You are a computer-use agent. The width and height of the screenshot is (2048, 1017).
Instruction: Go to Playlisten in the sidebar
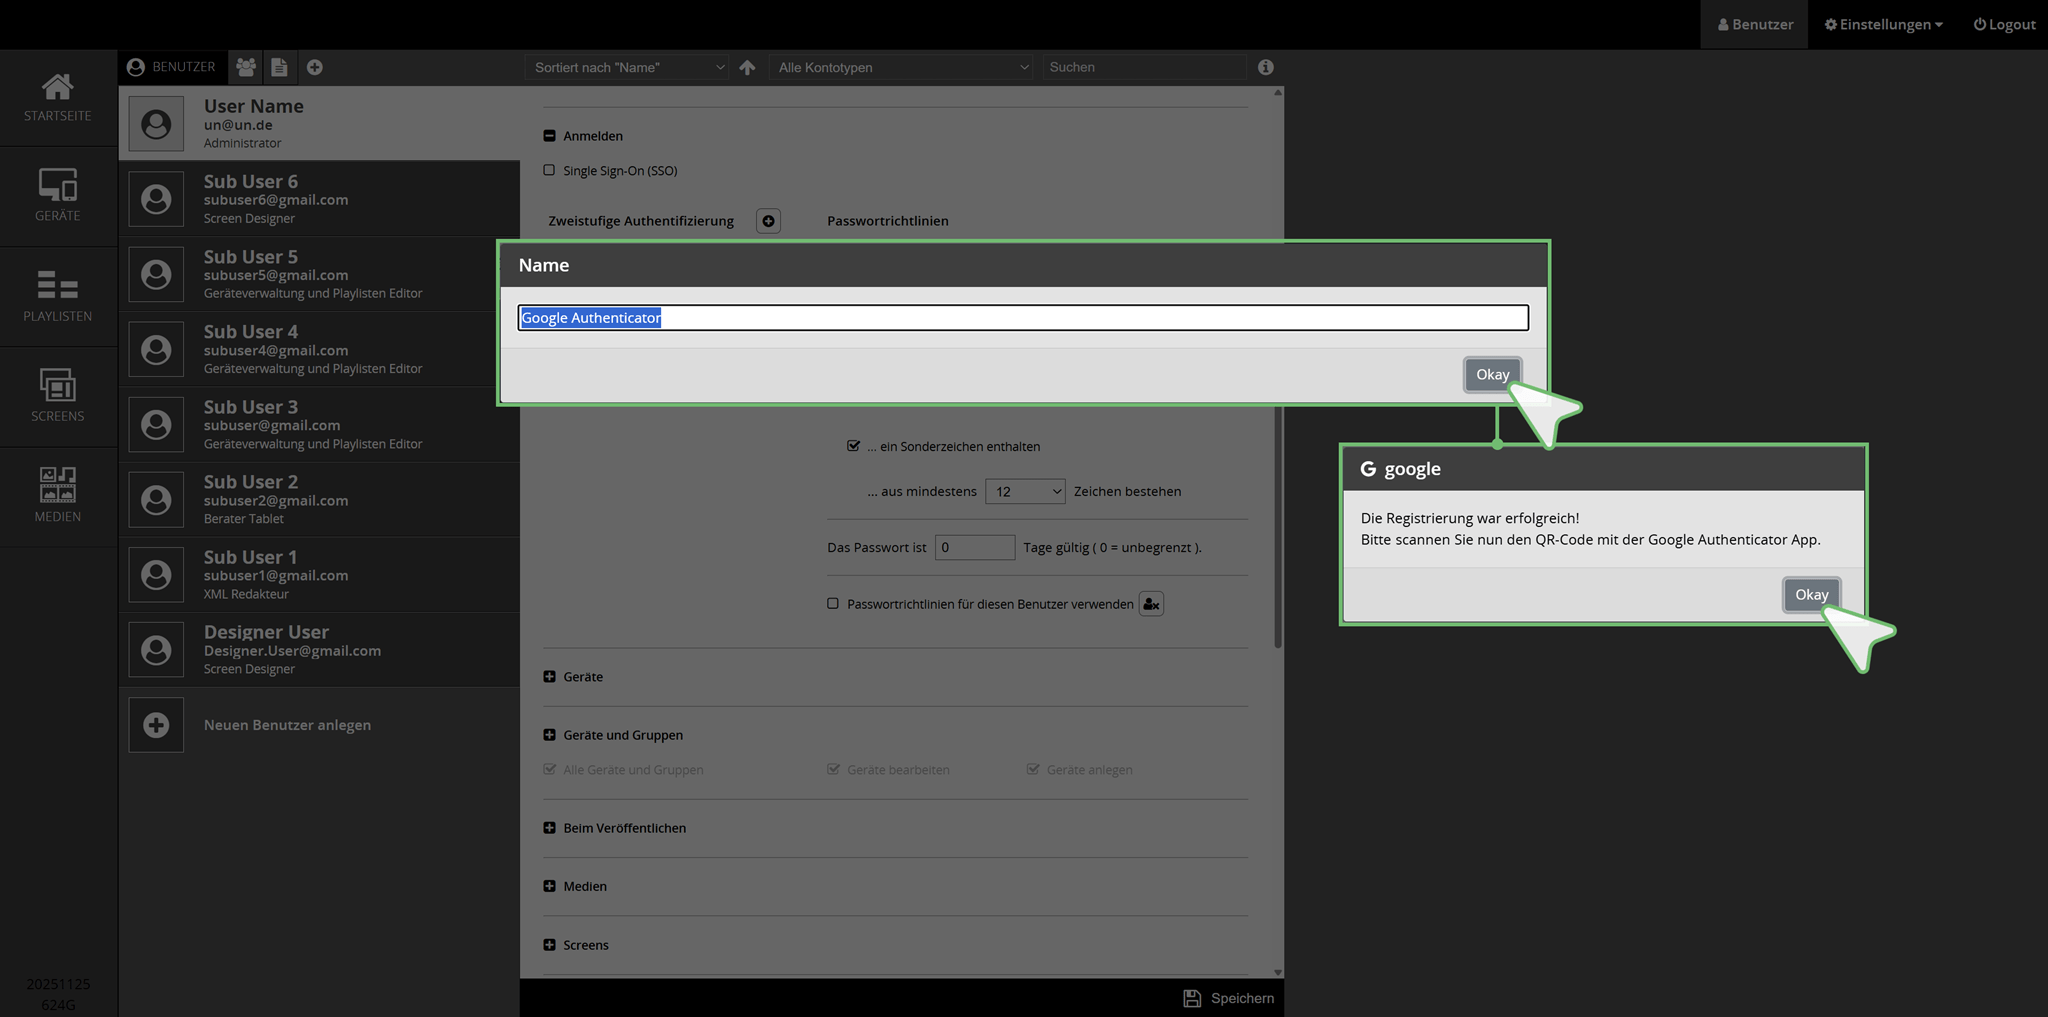click(x=57, y=296)
